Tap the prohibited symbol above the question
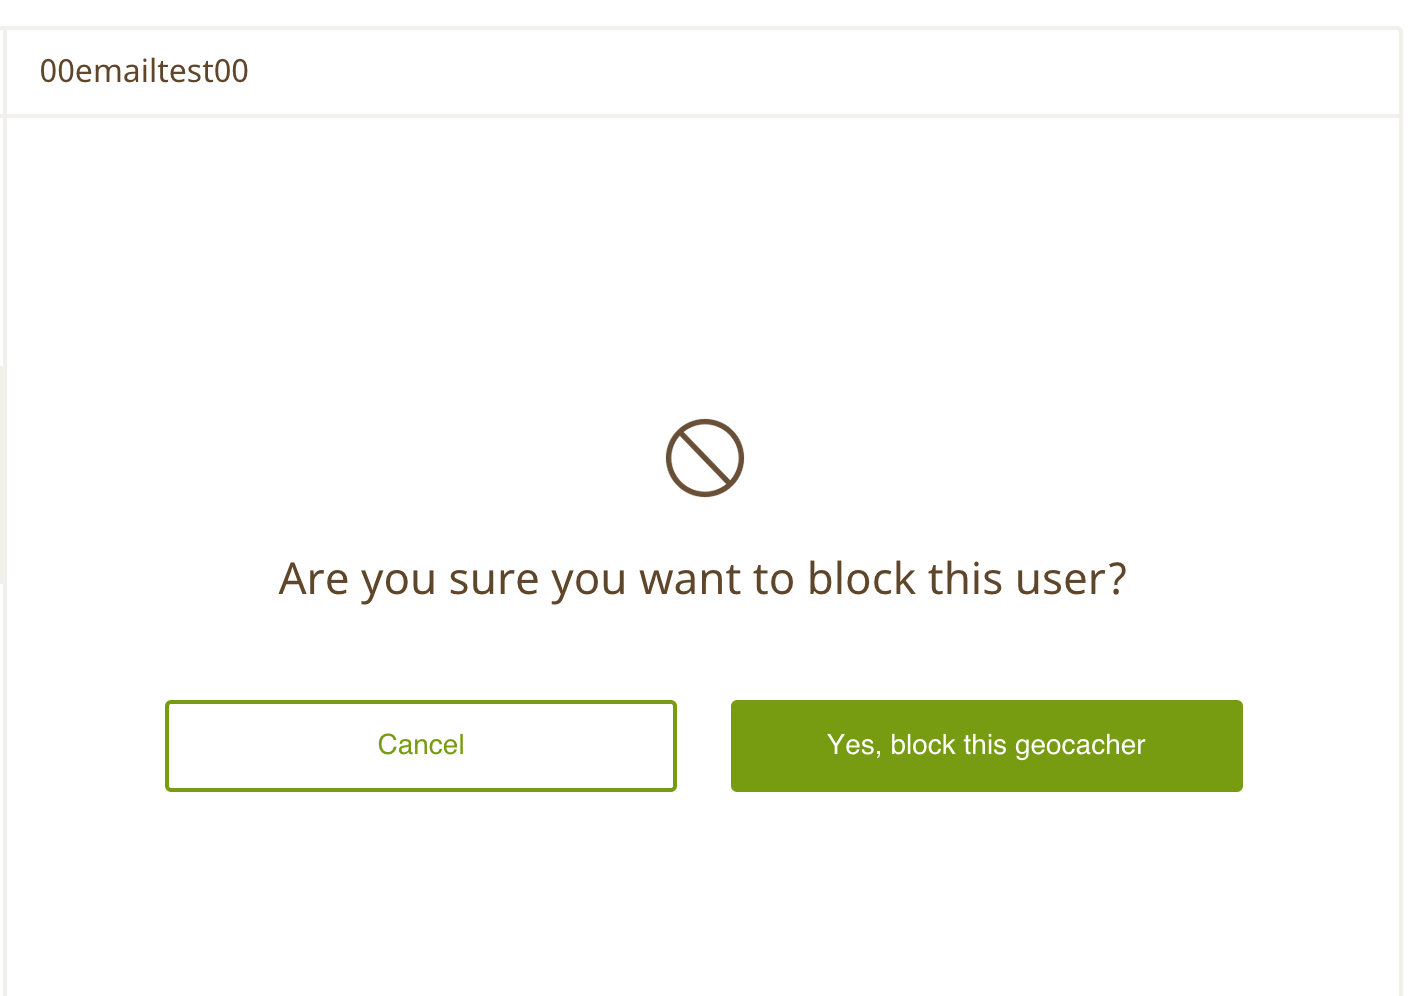This screenshot has width=1426, height=996. click(x=704, y=458)
